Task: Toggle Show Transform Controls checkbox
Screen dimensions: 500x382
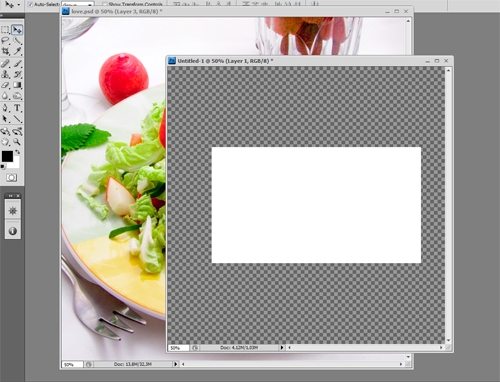Action: (105, 4)
